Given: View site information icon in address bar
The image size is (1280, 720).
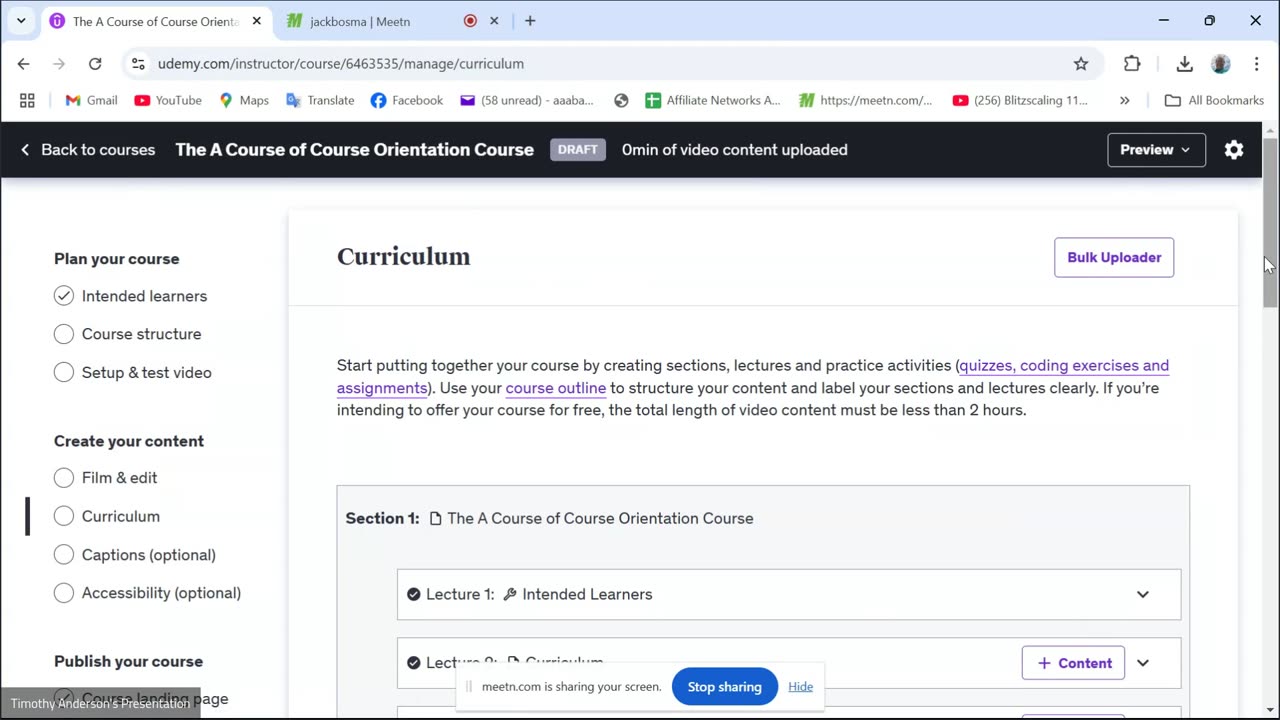Looking at the screenshot, I should [138, 63].
